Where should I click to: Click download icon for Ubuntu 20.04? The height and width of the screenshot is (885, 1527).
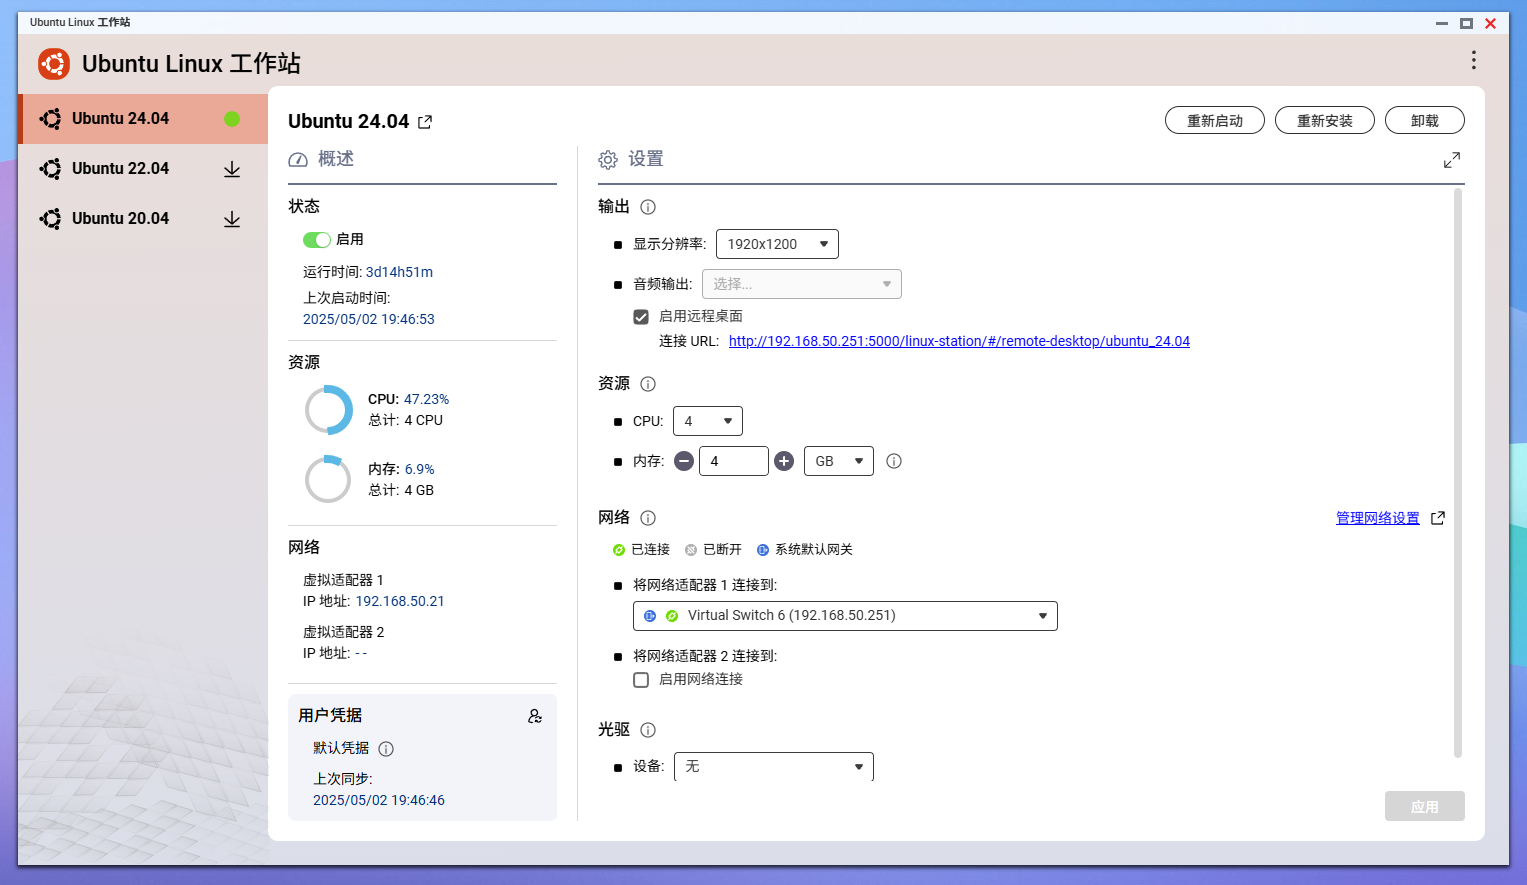[x=232, y=219]
